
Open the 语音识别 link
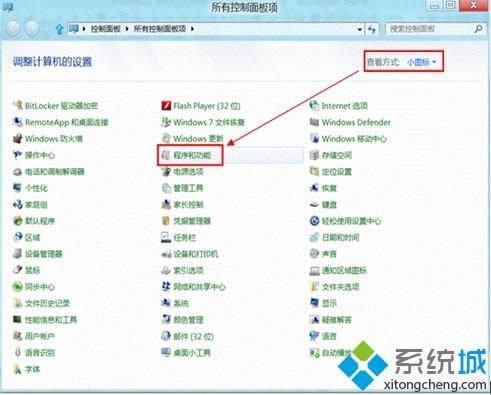(x=40, y=353)
